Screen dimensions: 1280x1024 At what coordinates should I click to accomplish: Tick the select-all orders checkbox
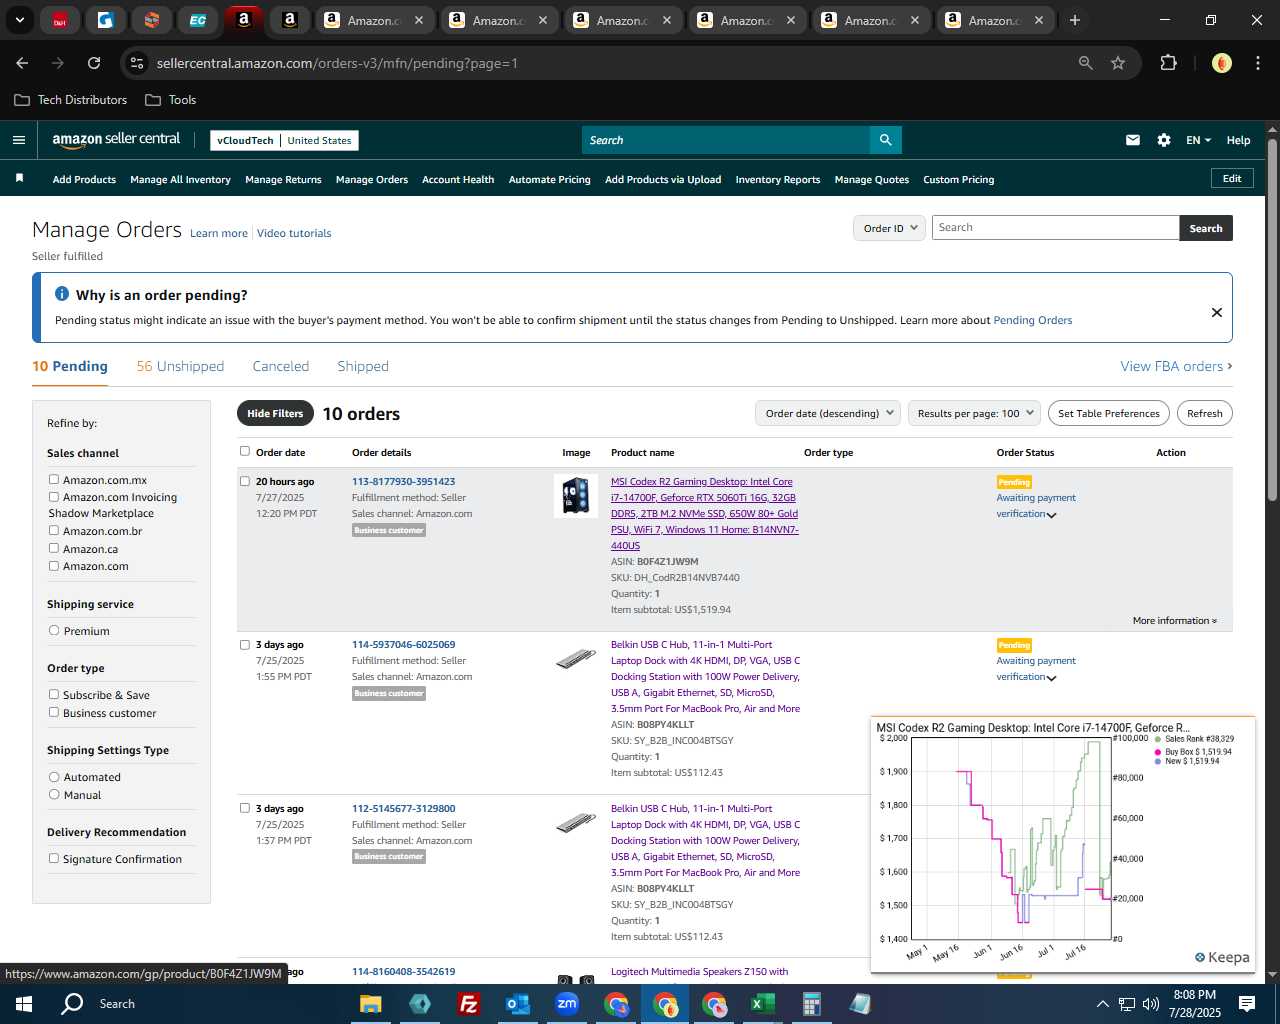coord(245,451)
